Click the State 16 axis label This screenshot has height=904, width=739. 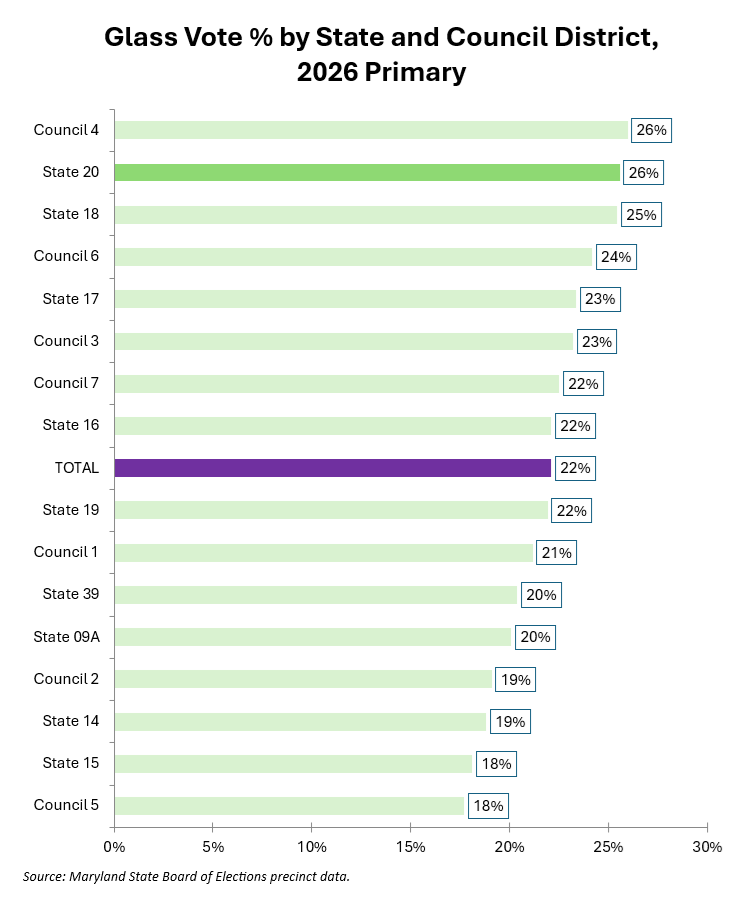coord(71,425)
